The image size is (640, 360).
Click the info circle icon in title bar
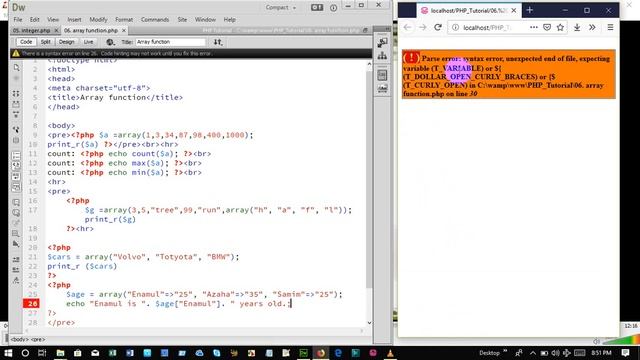(x=333, y=8)
